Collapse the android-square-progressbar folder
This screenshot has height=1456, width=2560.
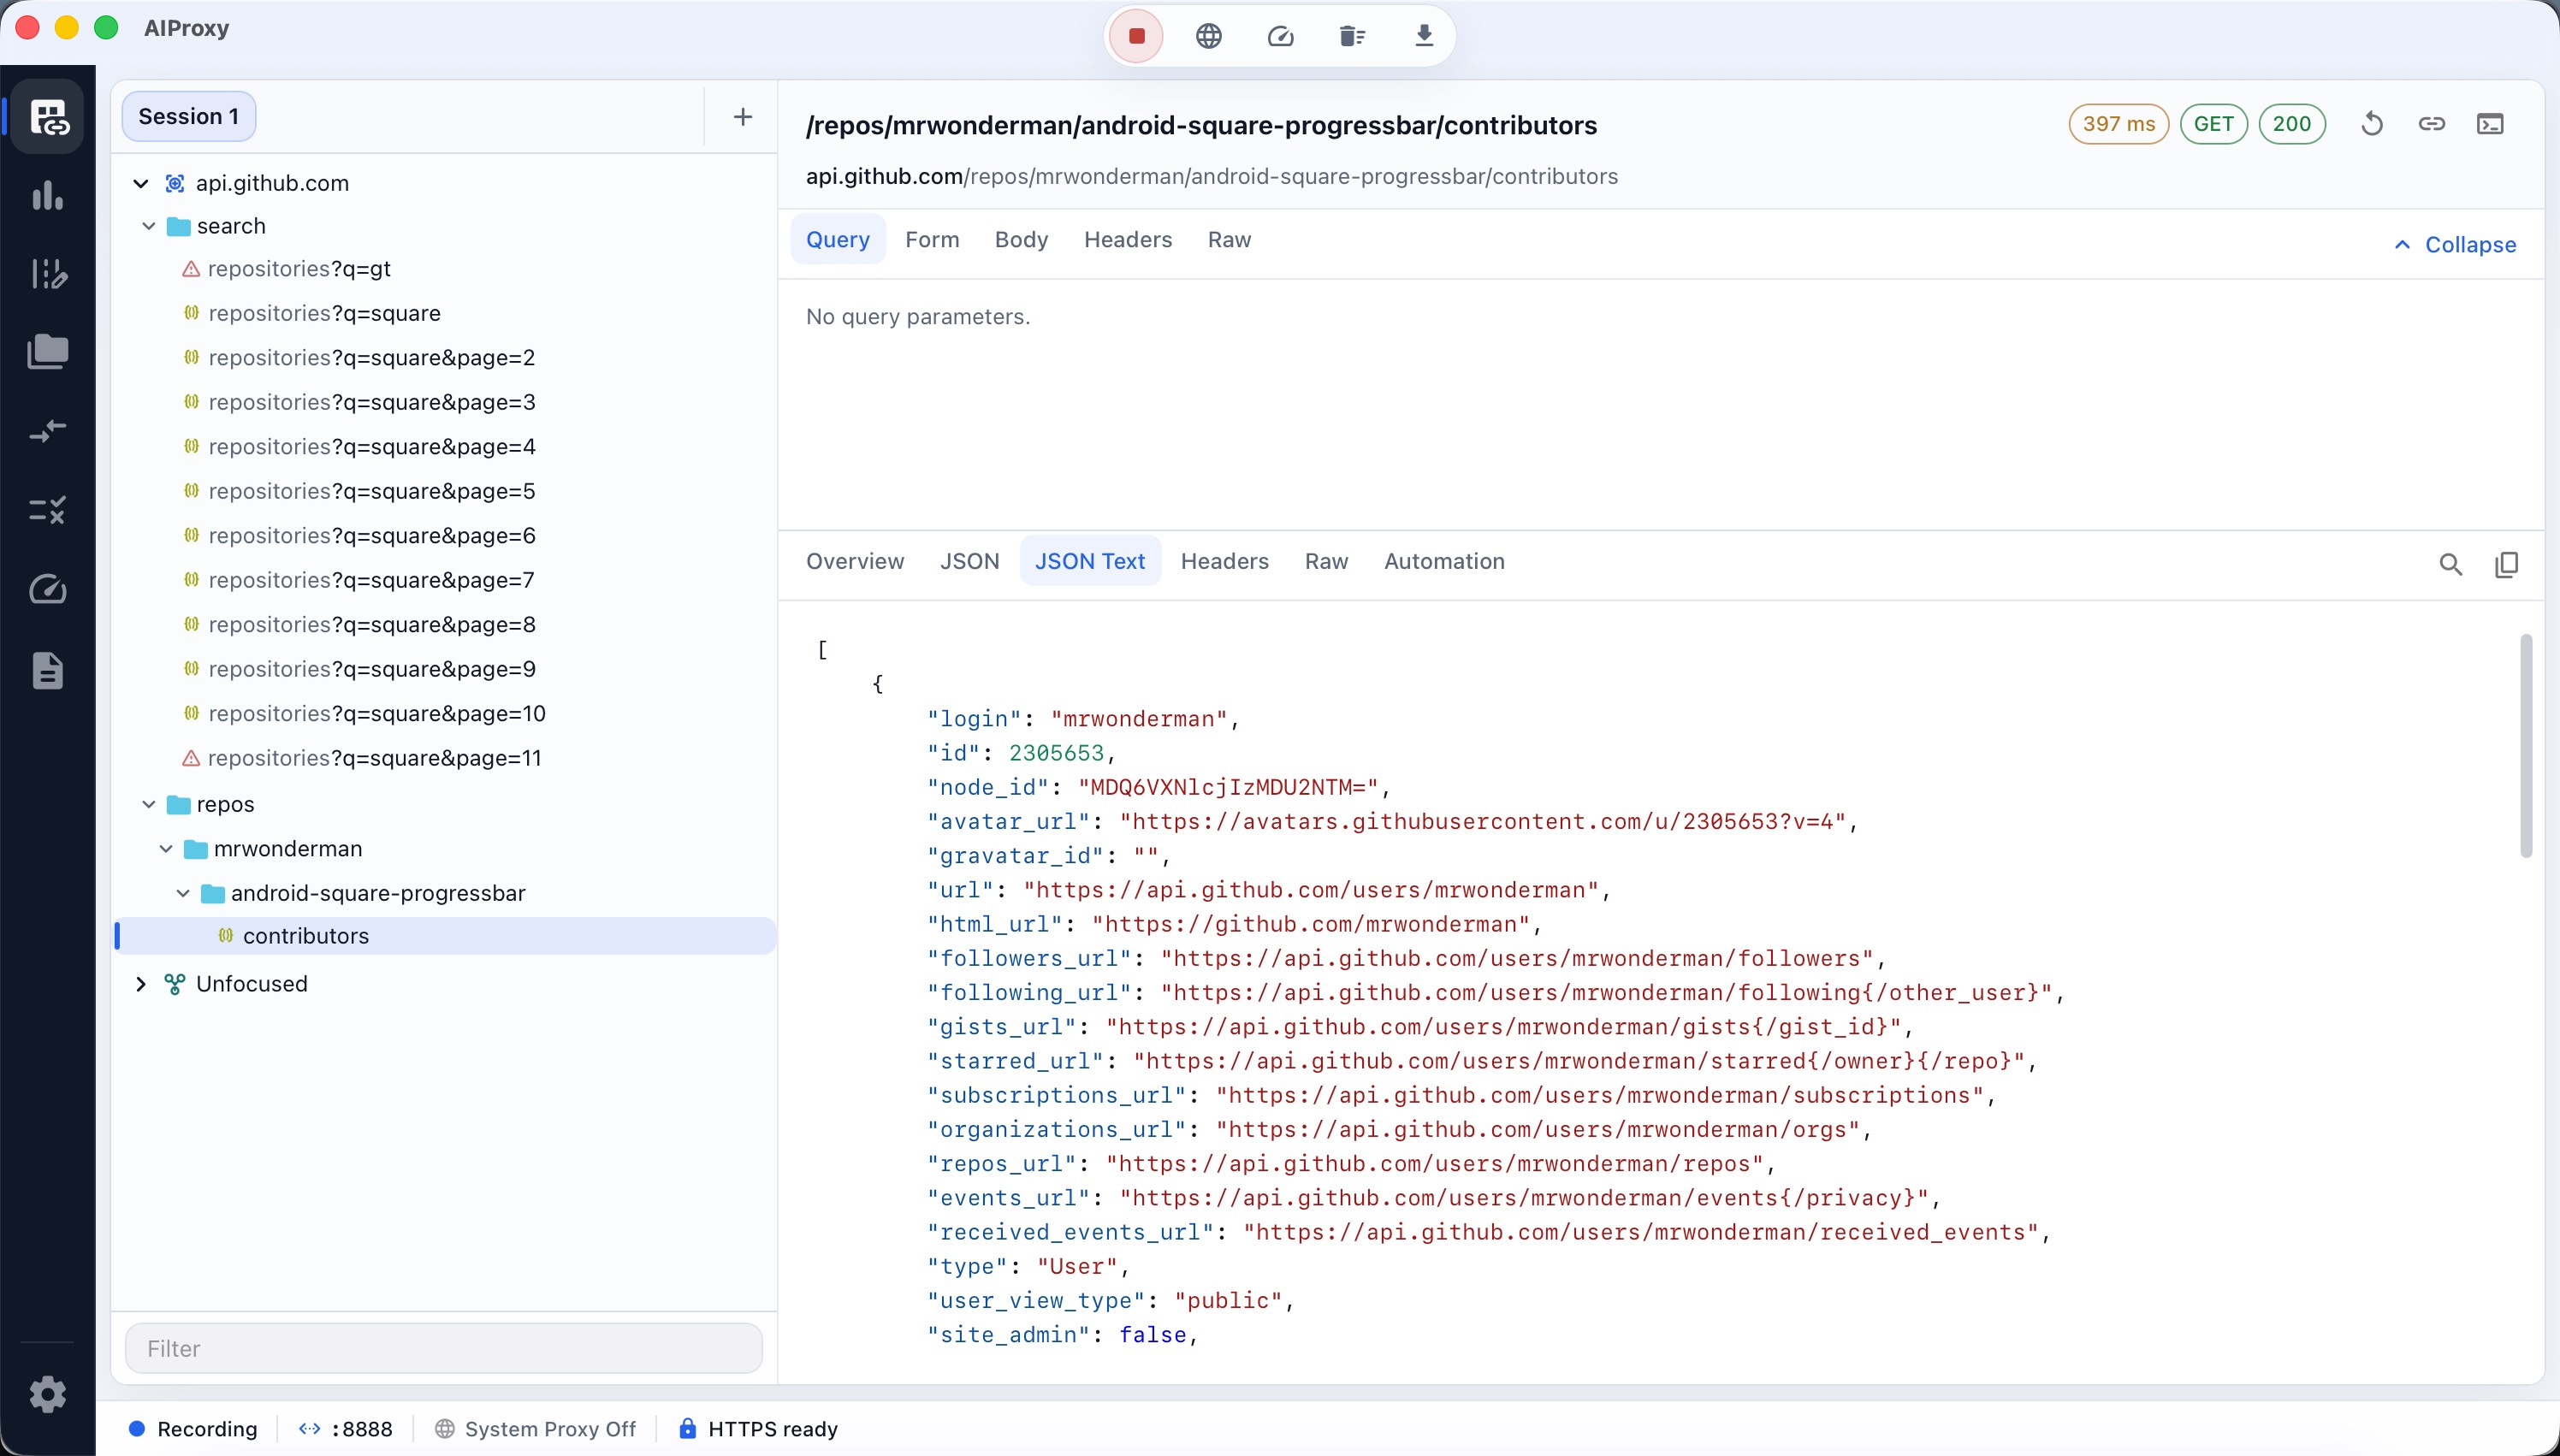(183, 893)
